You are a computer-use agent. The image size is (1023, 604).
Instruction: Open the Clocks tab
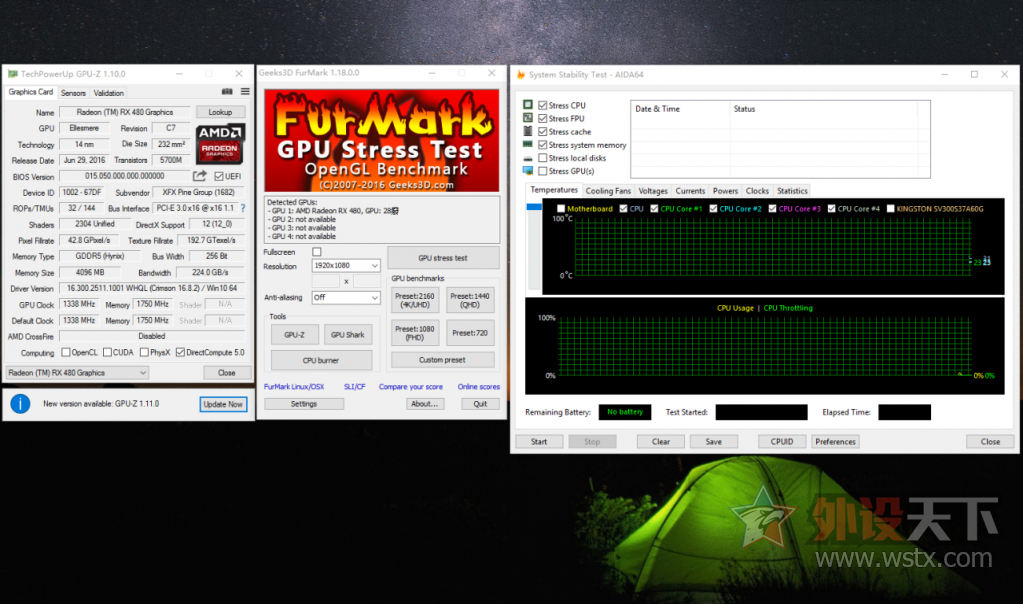(x=757, y=191)
